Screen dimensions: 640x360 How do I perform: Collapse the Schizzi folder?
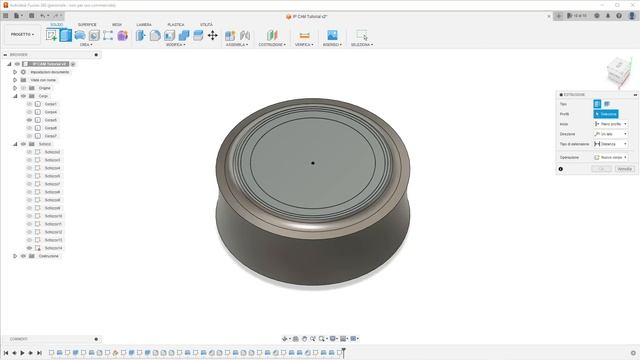coord(15,144)
